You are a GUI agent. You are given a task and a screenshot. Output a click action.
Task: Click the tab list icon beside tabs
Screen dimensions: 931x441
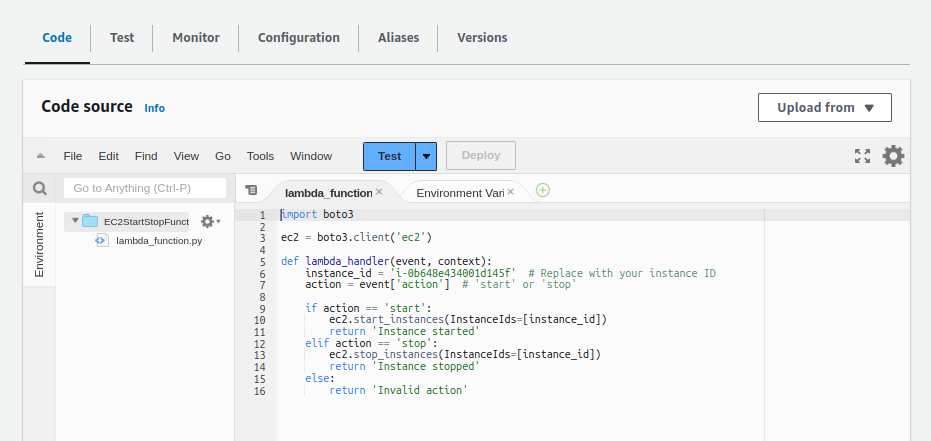coord(251,190)
